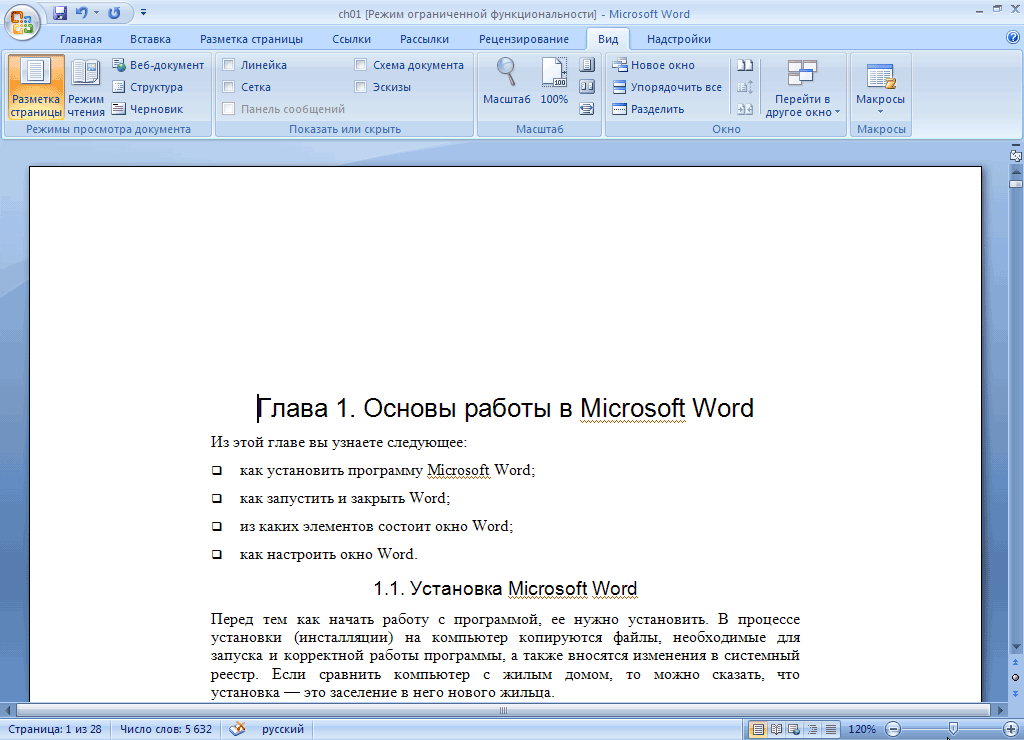This screenshot has width=1024, height=740.
Task: Reset window position icon
Action: pos(745,108)
